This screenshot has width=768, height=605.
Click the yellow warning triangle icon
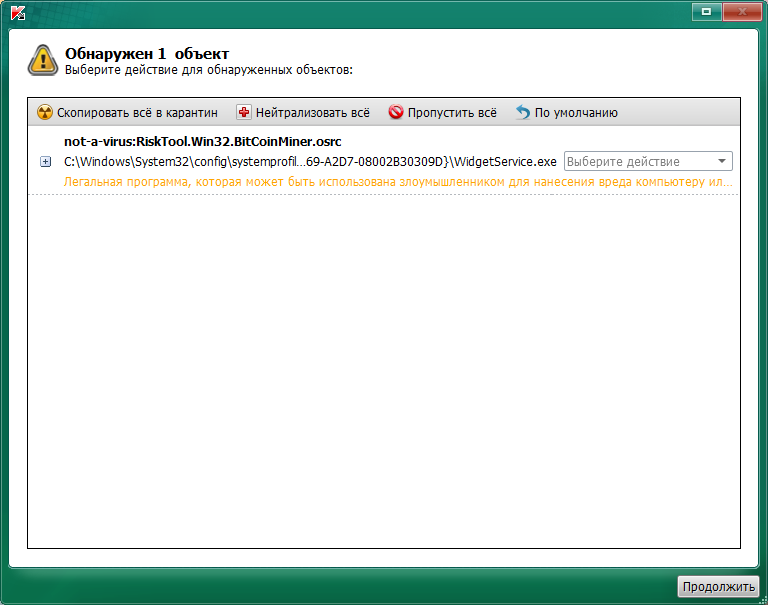click(43, 60)
